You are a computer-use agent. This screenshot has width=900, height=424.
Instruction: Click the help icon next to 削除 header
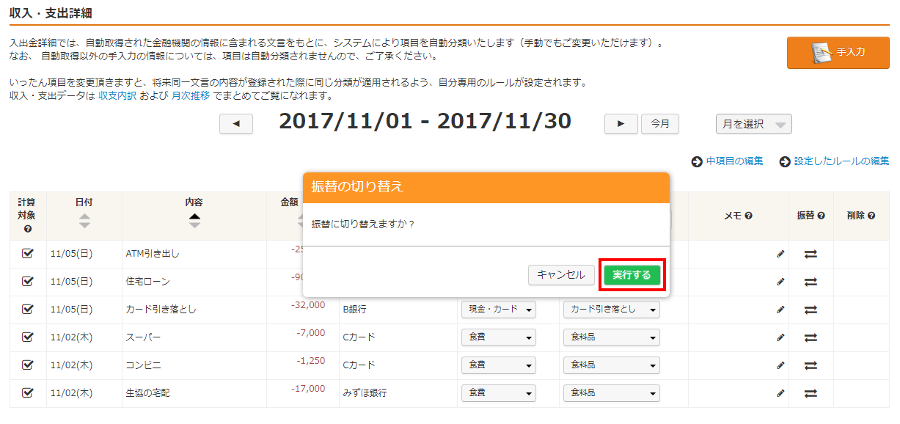coord(872,216)
